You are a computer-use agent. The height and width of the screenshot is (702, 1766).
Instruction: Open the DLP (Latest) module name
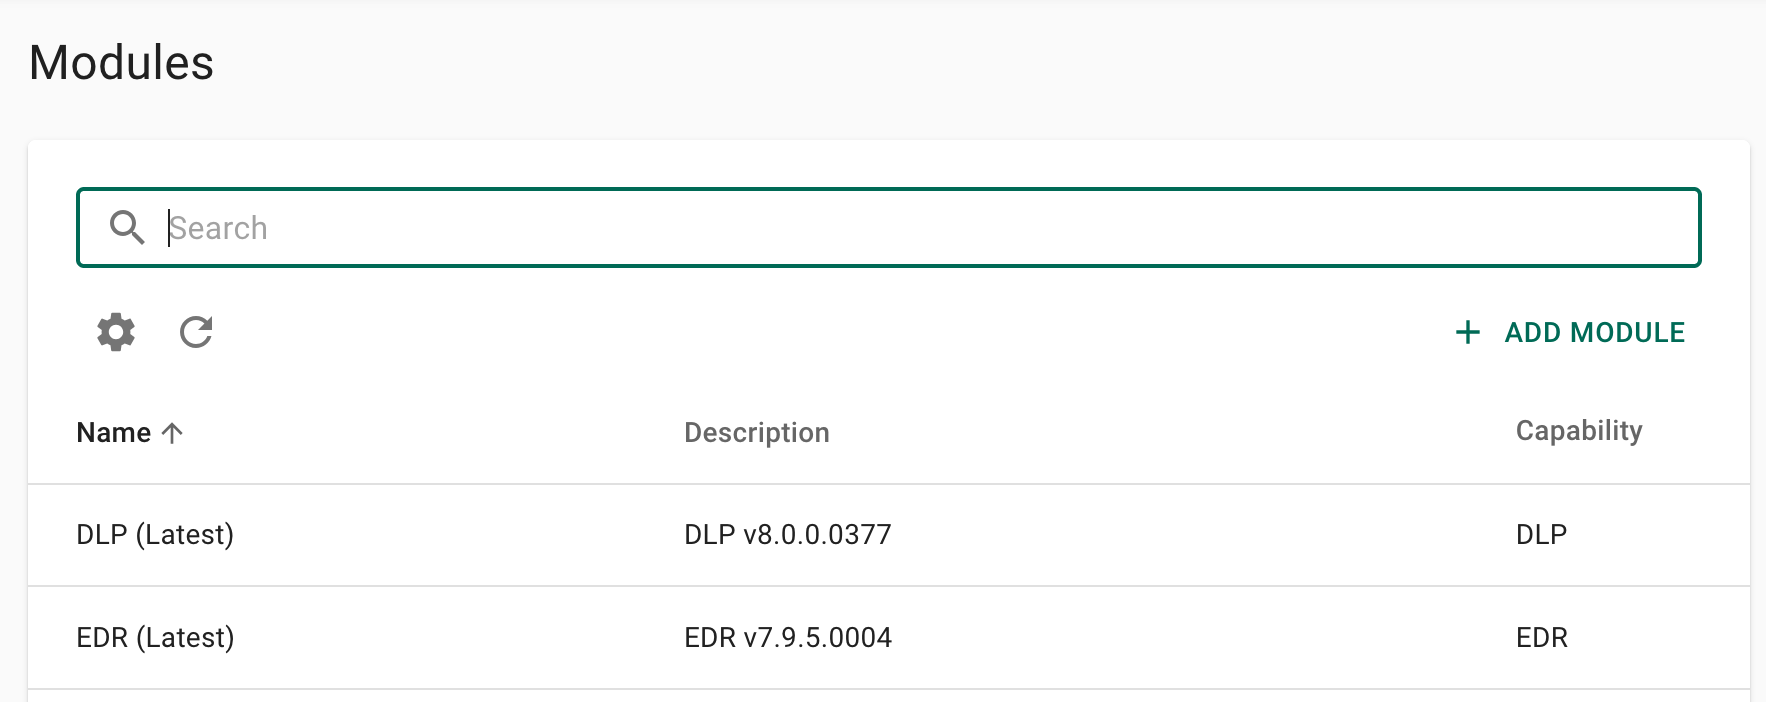pos(155,535)
